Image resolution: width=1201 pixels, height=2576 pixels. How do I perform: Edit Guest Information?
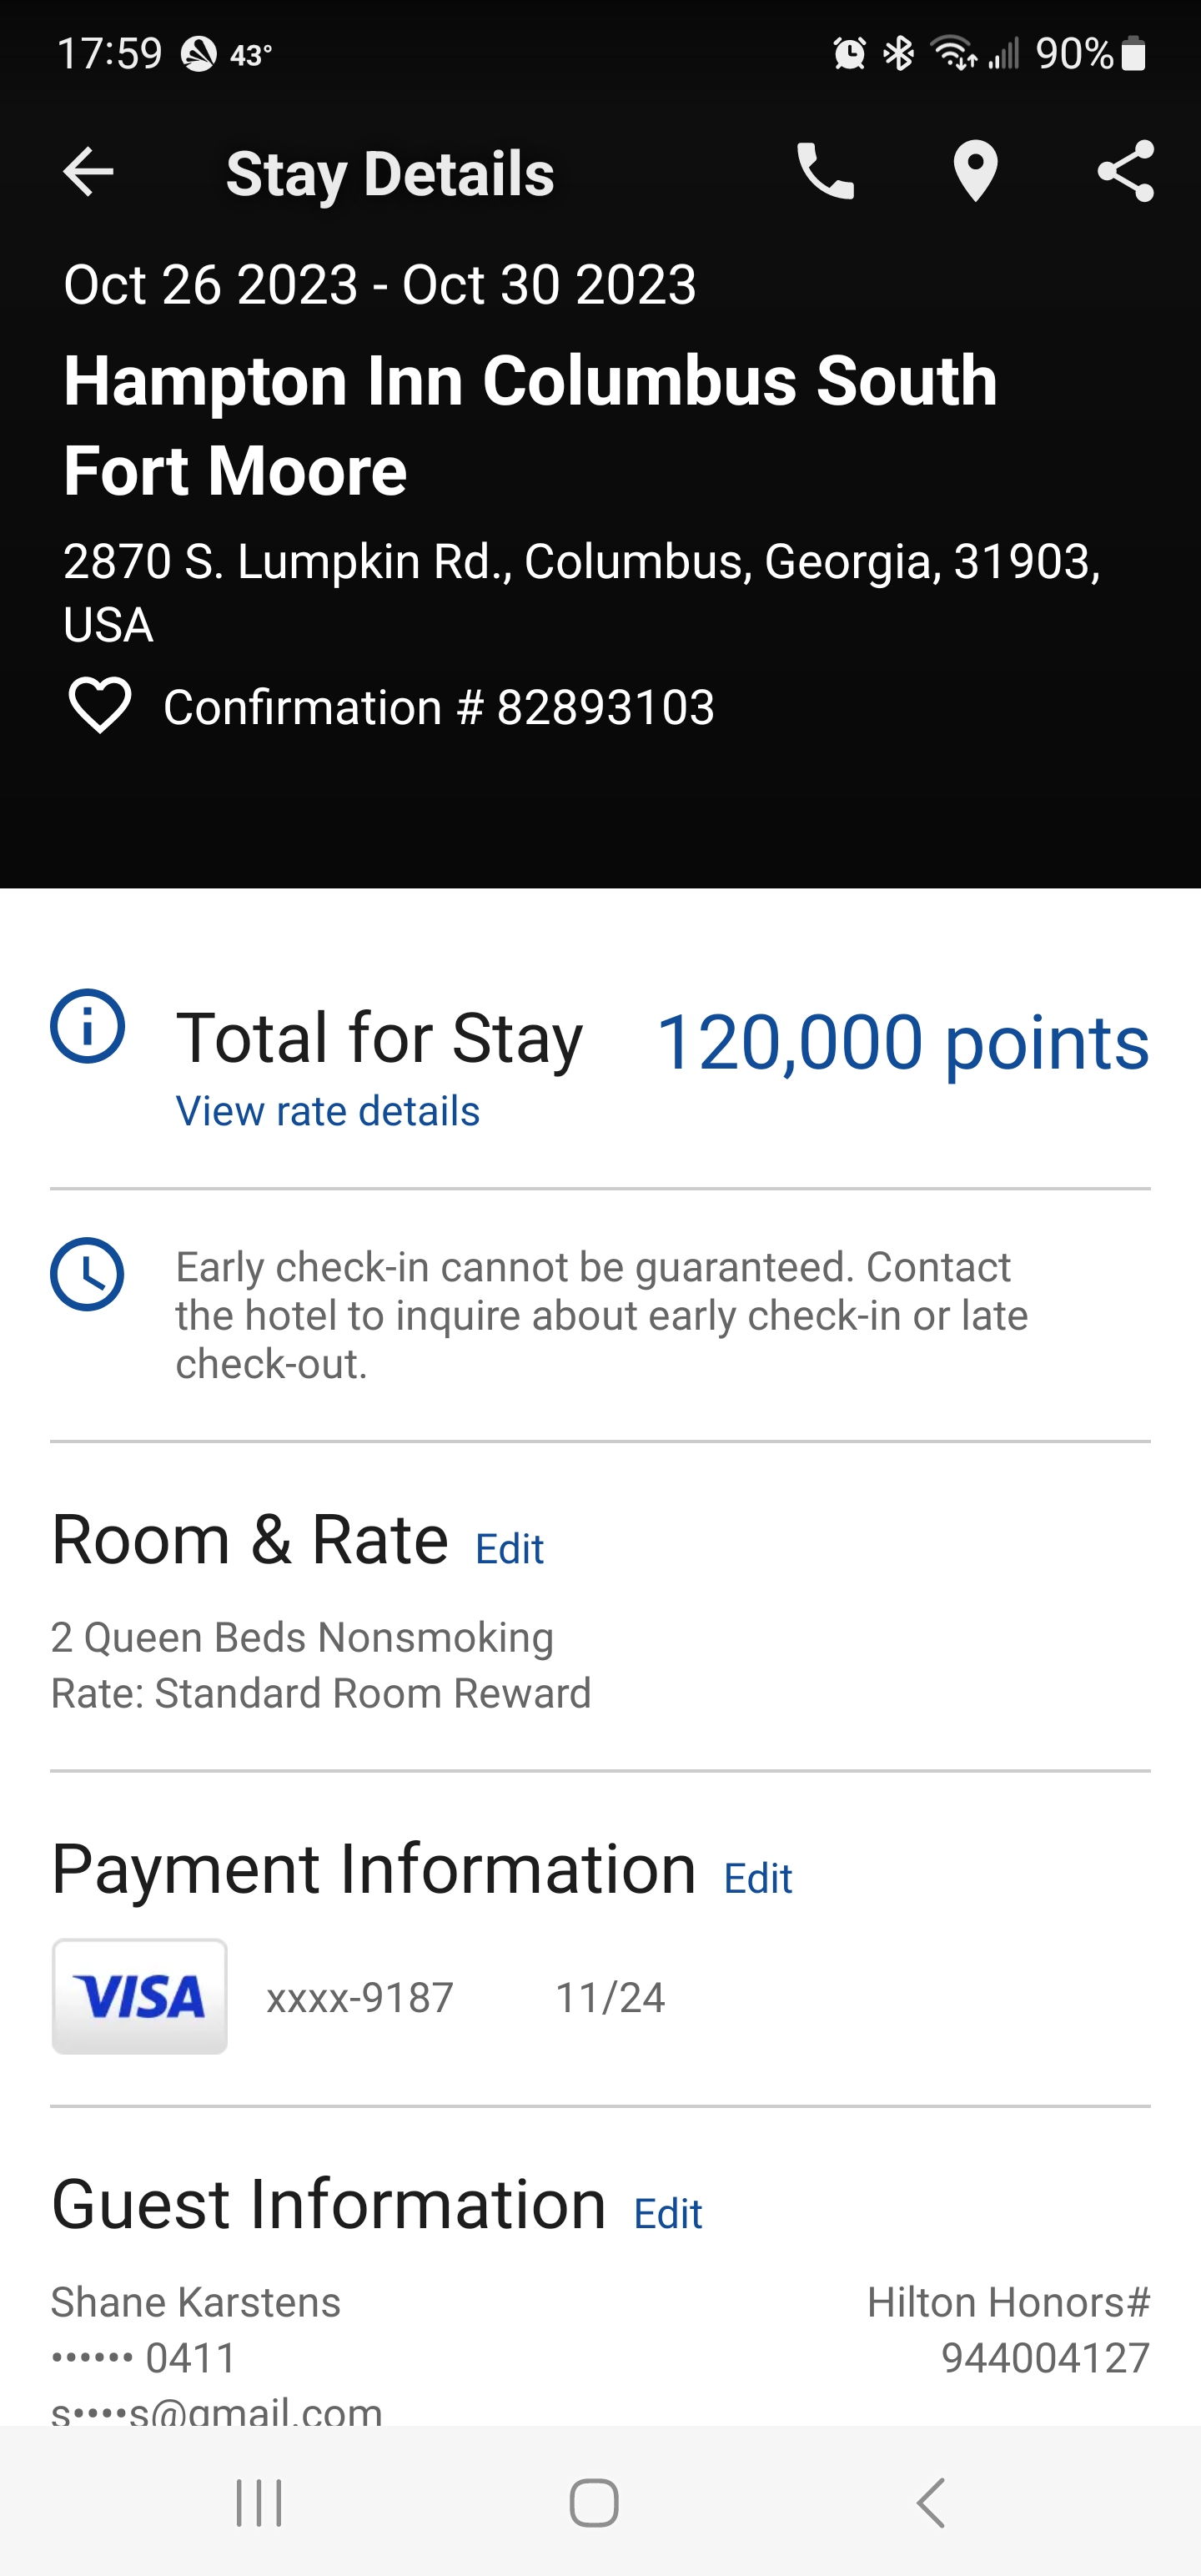(668, 2214)
